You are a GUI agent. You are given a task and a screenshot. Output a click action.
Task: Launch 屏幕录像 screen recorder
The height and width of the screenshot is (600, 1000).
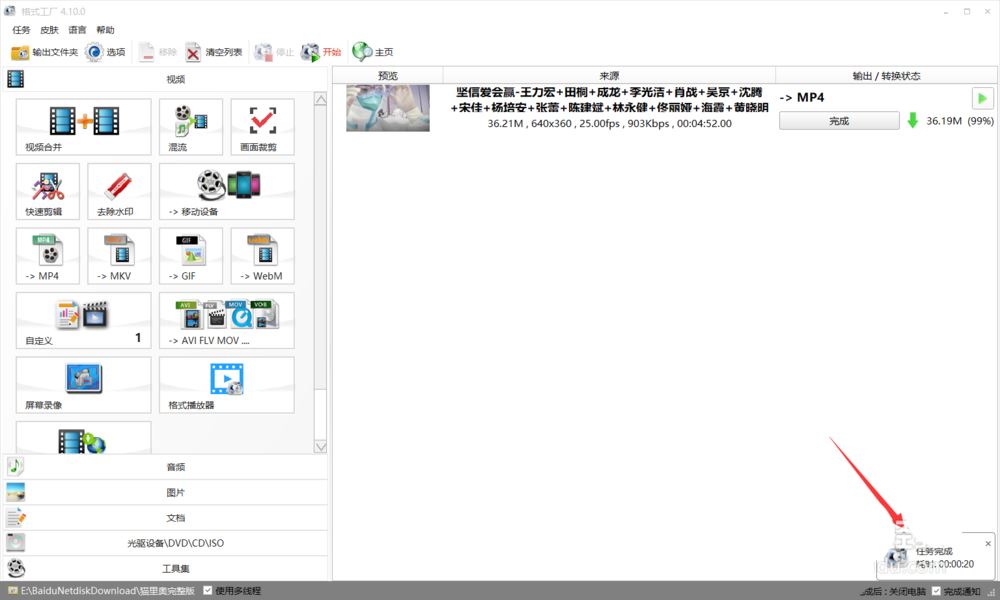(84, 384)
